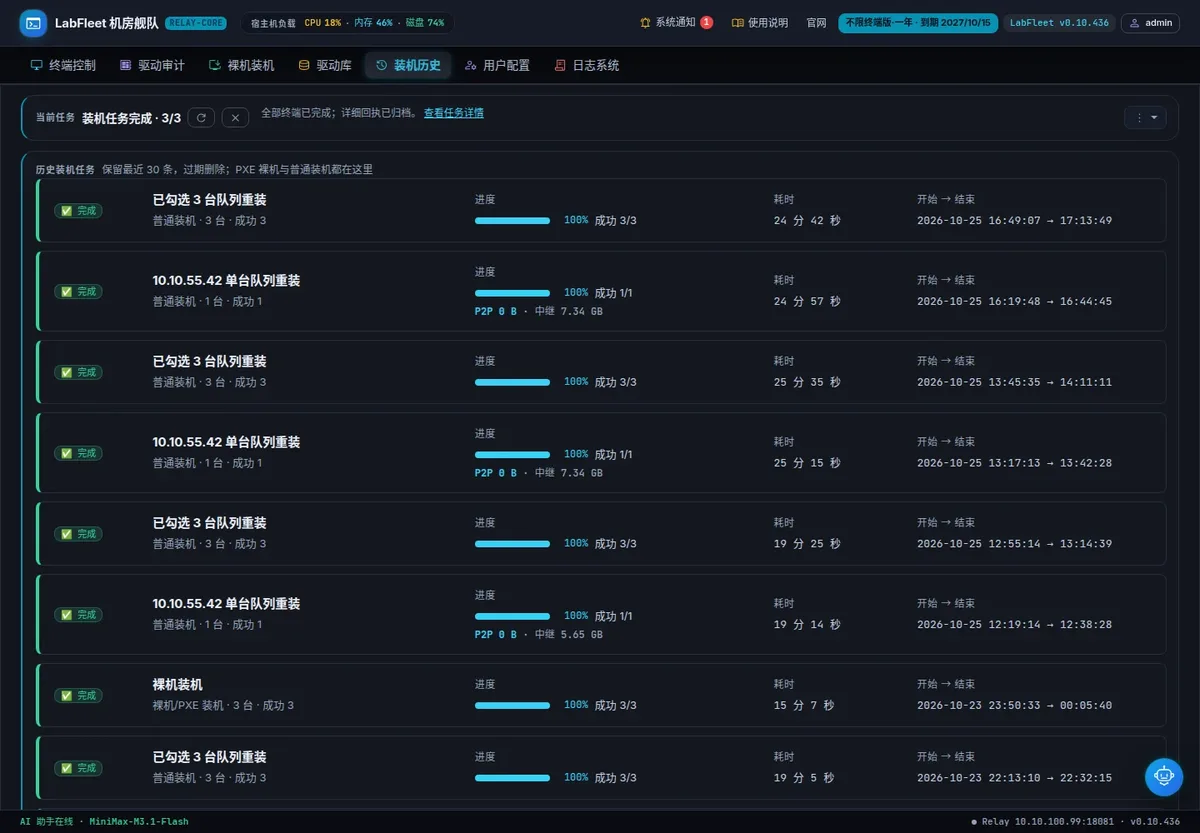Open the 用户配置 tab
Viewport: 1200px width, 833px height.
point(497,66)
